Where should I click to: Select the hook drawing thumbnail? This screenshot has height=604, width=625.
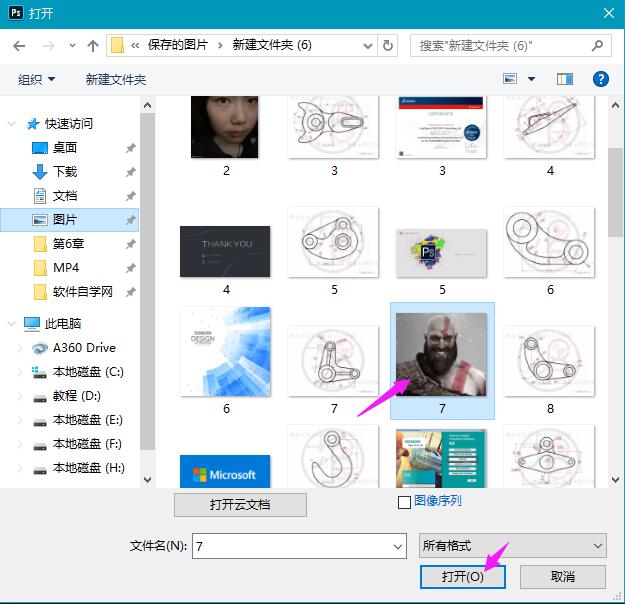(x=333, y=456)
